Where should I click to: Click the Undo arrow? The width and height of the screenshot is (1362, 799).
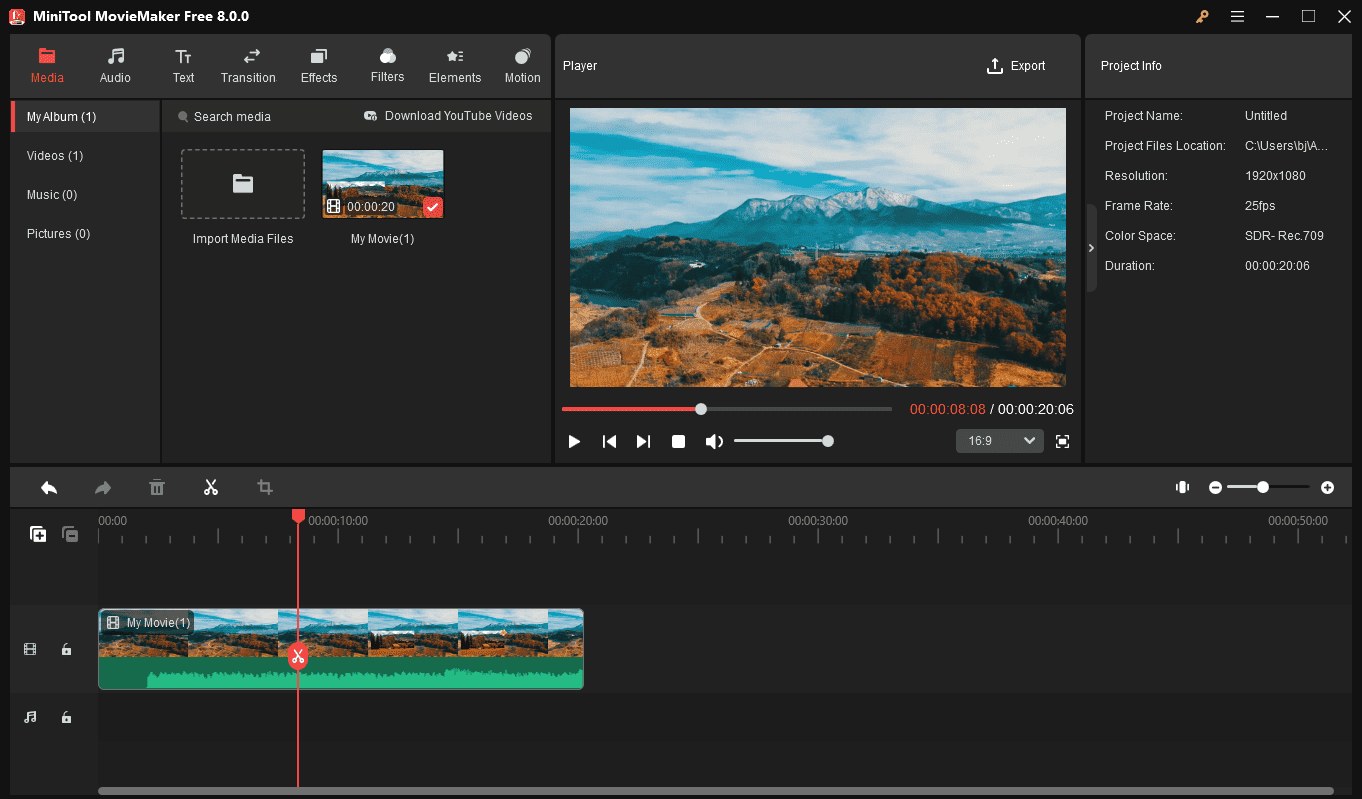click(49, 487)
